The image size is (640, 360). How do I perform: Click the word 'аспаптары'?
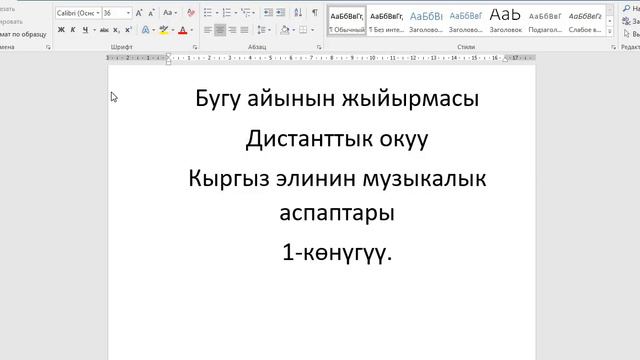pyautogui.click(x=337, y=214)
